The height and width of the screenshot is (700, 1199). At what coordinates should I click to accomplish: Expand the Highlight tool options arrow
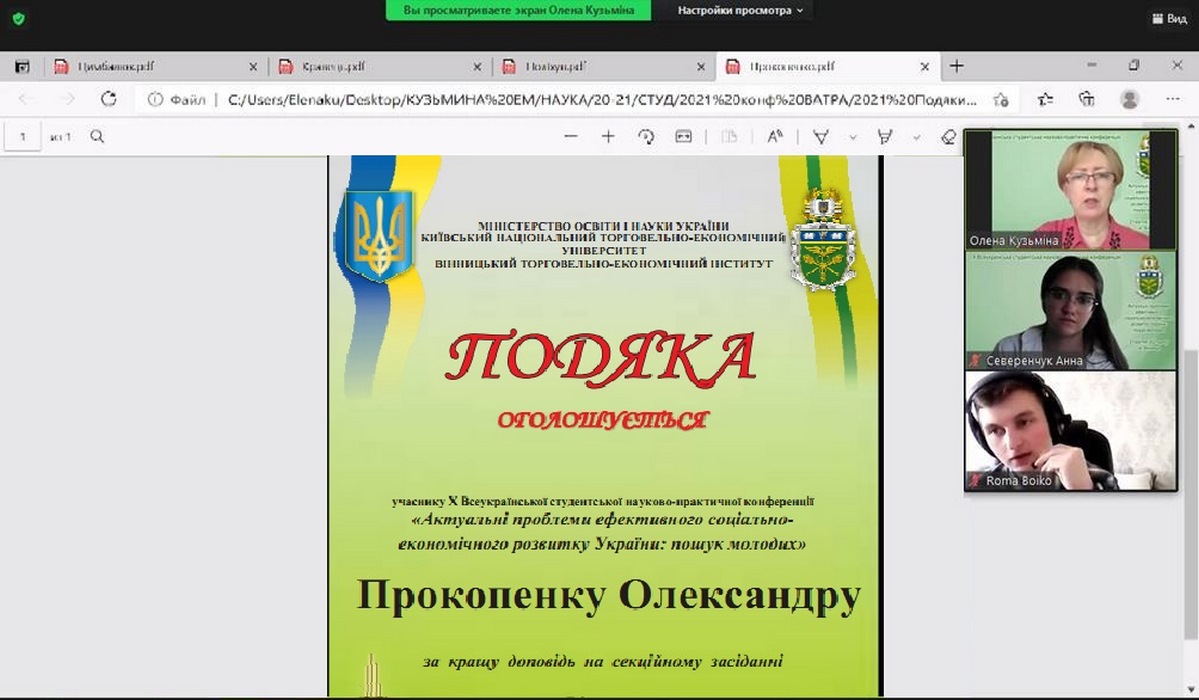click(915, 137)
